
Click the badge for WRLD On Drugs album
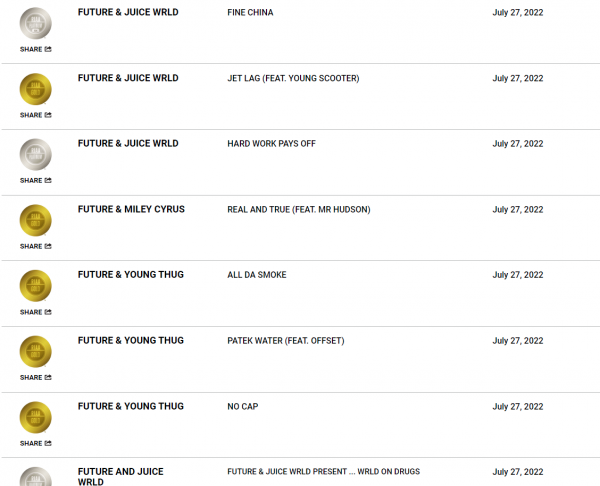tap(36, 476)
